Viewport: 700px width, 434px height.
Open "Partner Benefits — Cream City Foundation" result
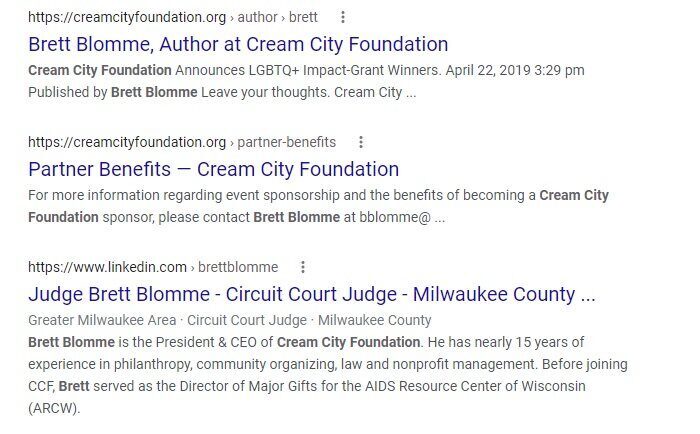[x=213, y=169]
